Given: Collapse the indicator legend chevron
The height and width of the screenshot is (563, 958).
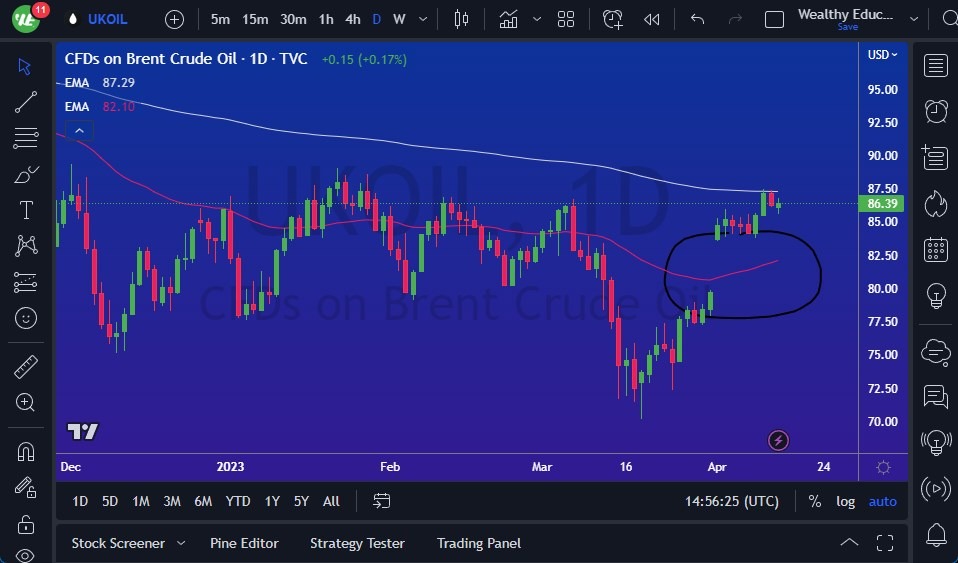Looking at the screenshot, I should click(x=79, y=131).
